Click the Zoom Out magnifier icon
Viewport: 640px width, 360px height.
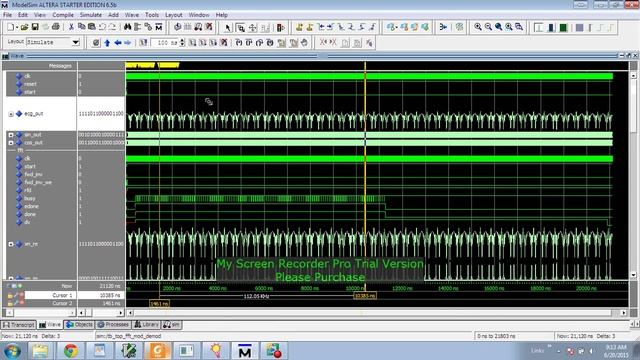489,27
